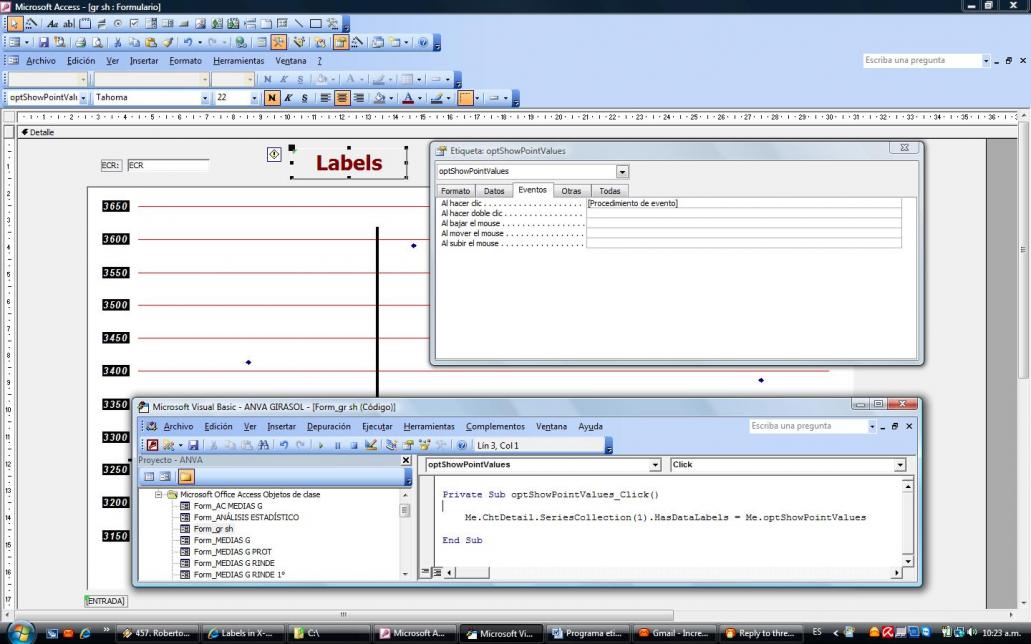Switch to the Formato tab in property sheet
This screenshot has width=1031, height=644.
tap(455, 191)
